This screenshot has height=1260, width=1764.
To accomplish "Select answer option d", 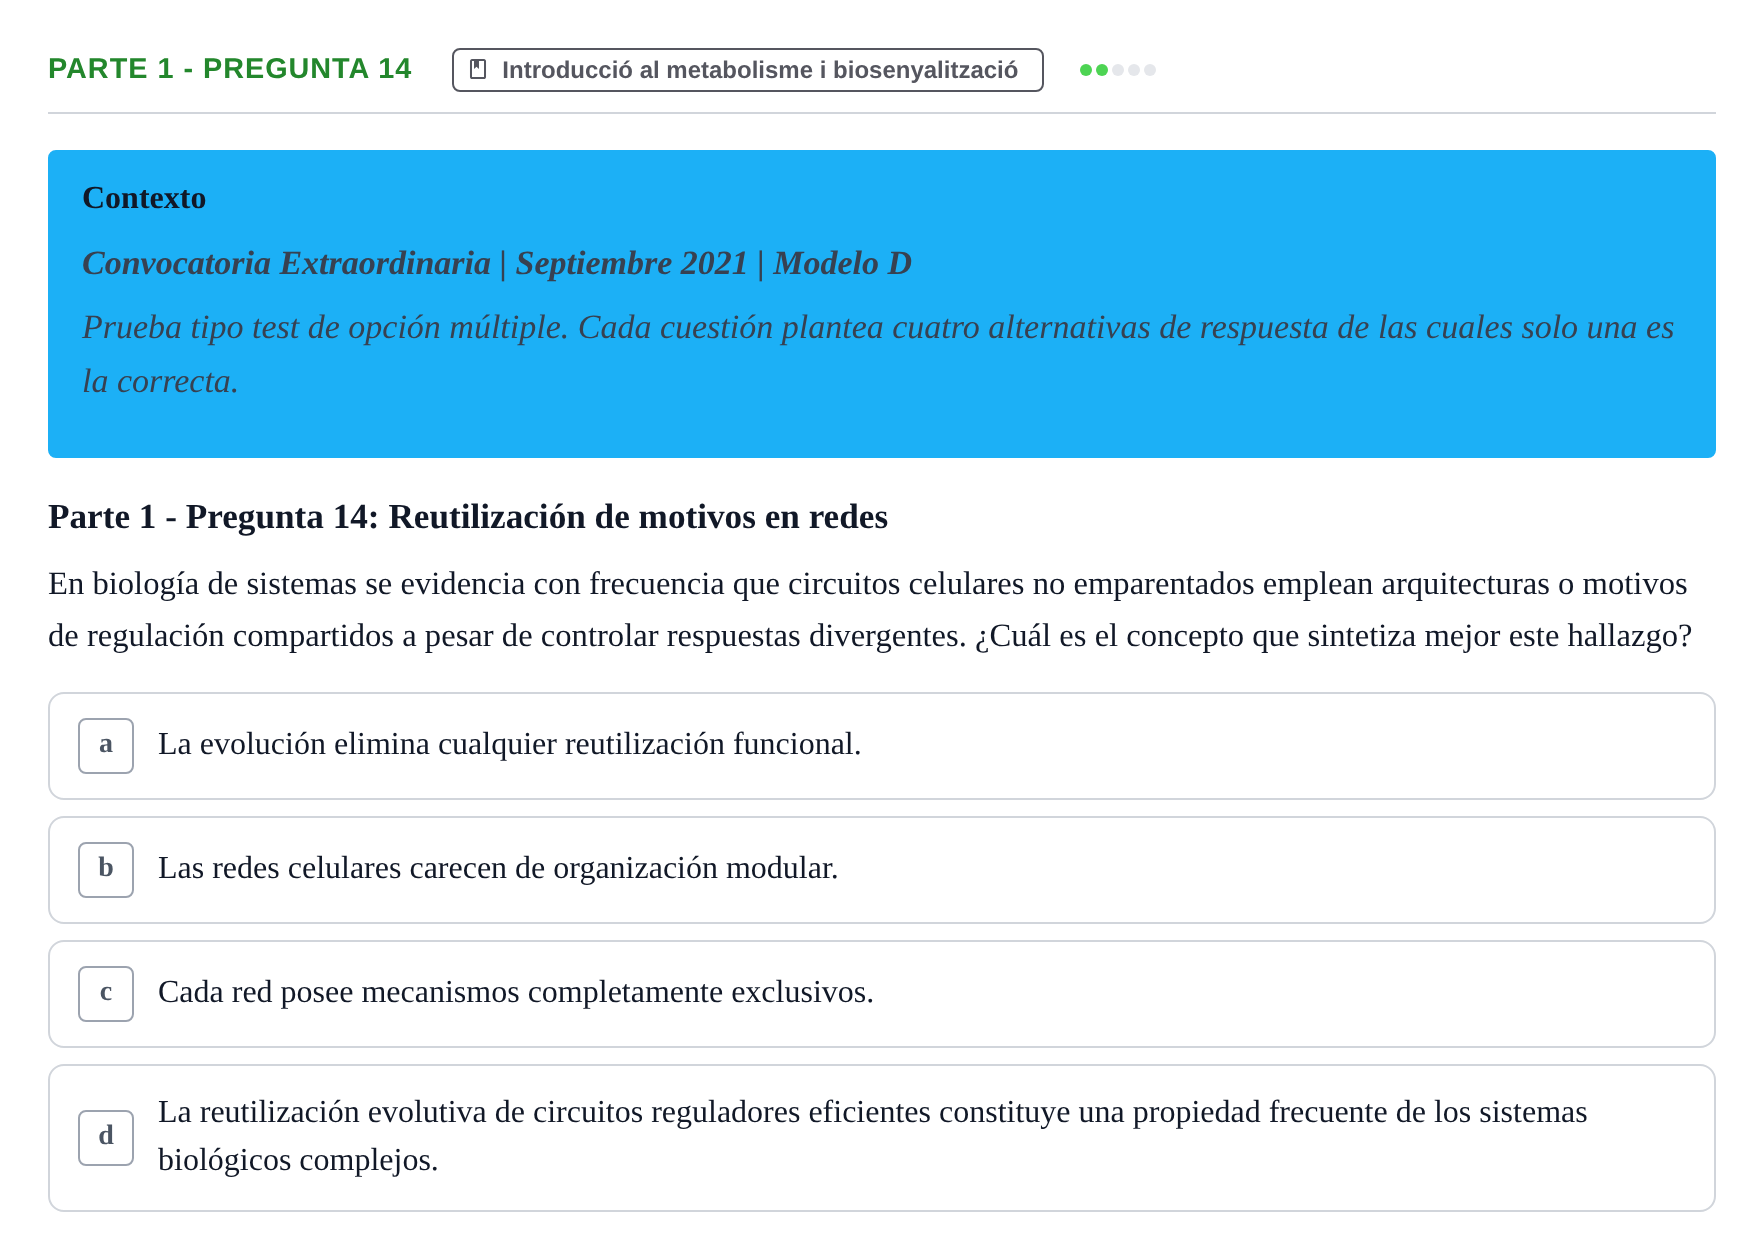I will 881,1138.
